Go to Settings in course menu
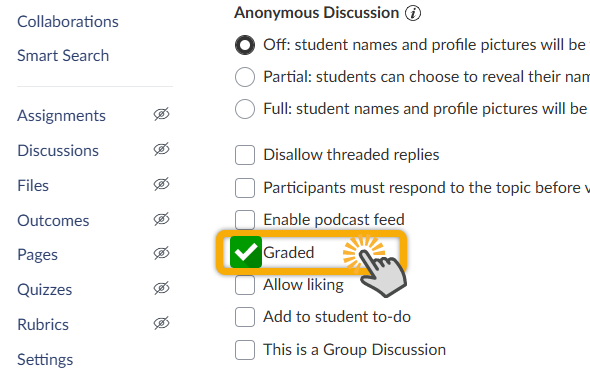Image resolution: width=590 pixels, height=371 pixels. point(45,359)
